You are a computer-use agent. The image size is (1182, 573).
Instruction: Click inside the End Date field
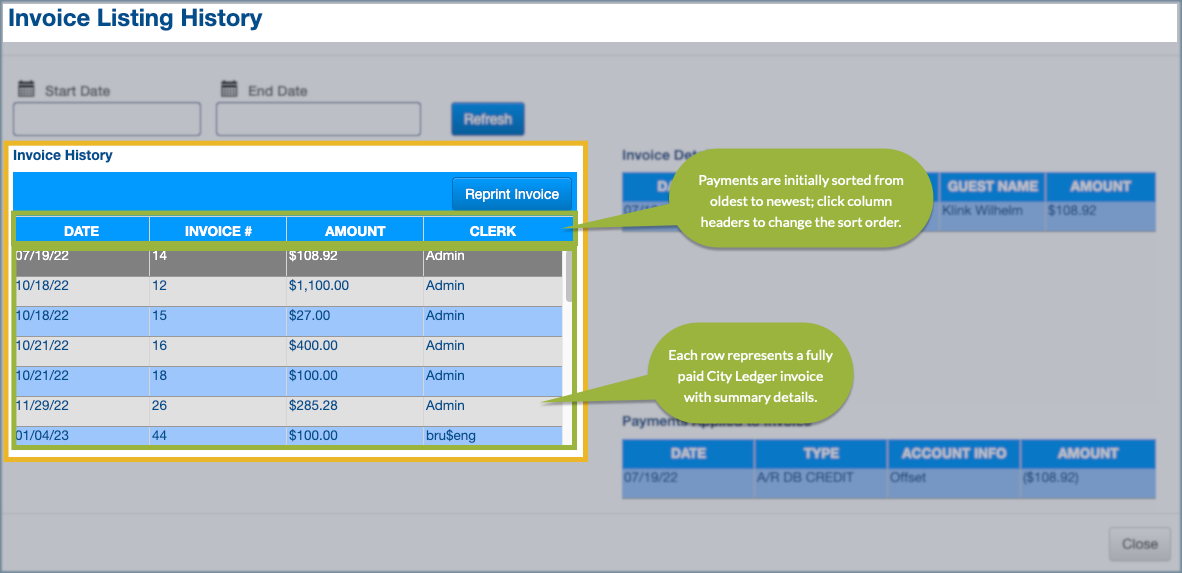click(318, 119)
